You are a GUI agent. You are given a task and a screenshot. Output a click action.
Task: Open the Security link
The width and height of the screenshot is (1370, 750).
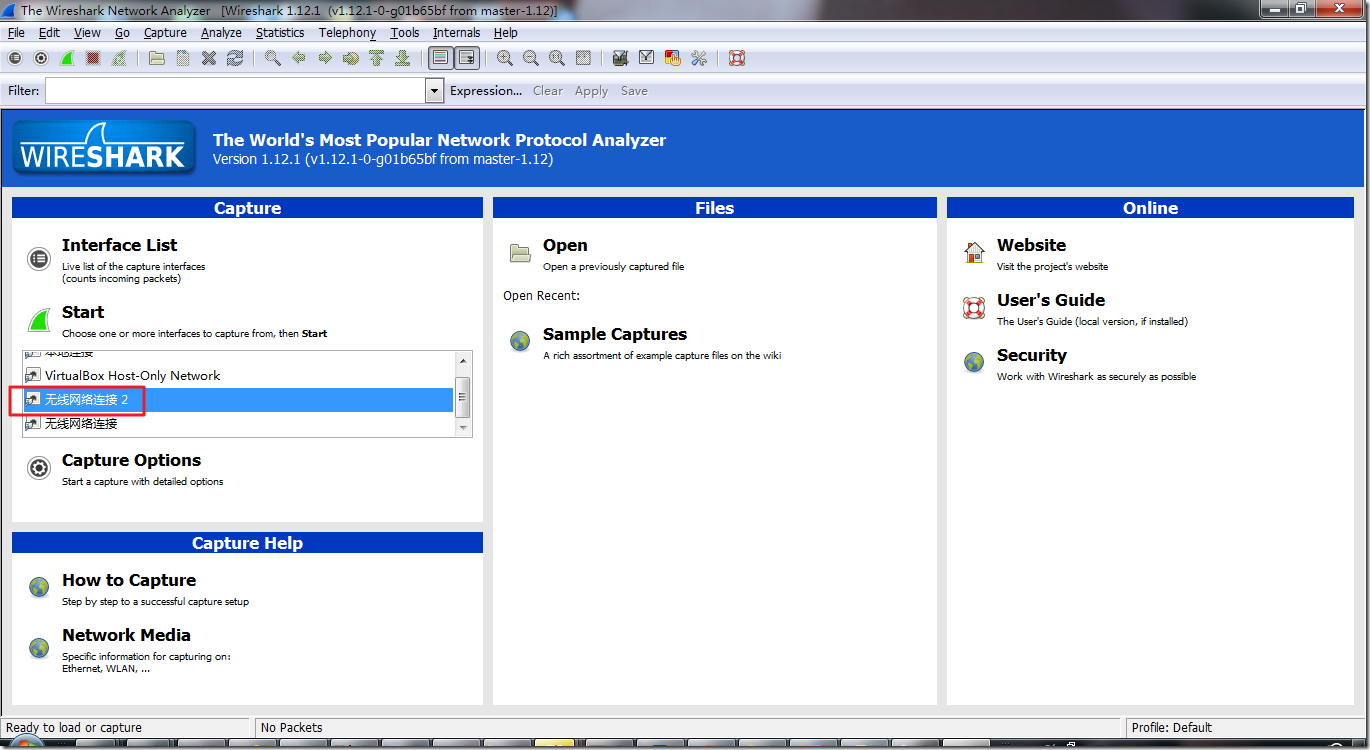1032,355
